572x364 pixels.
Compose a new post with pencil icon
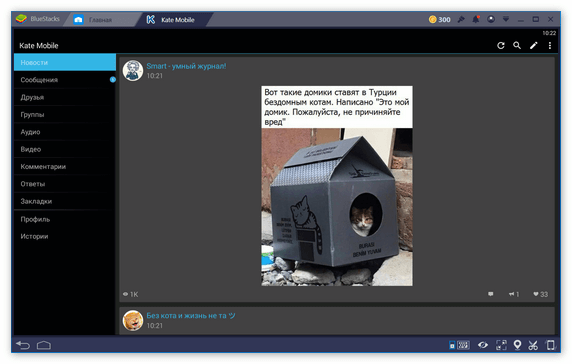point(533,46)
